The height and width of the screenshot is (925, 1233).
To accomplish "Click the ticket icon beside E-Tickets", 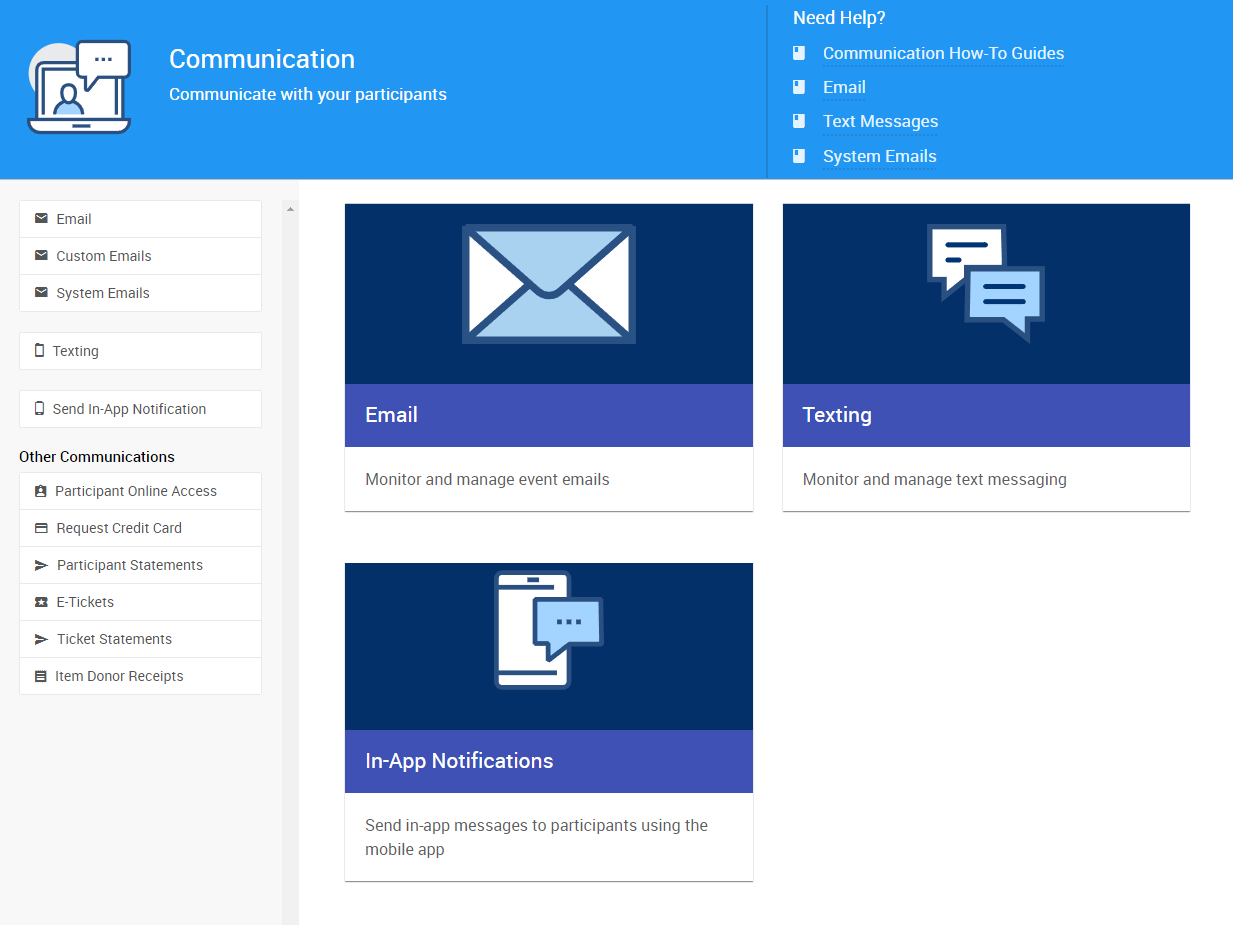I will click(41, 602).
